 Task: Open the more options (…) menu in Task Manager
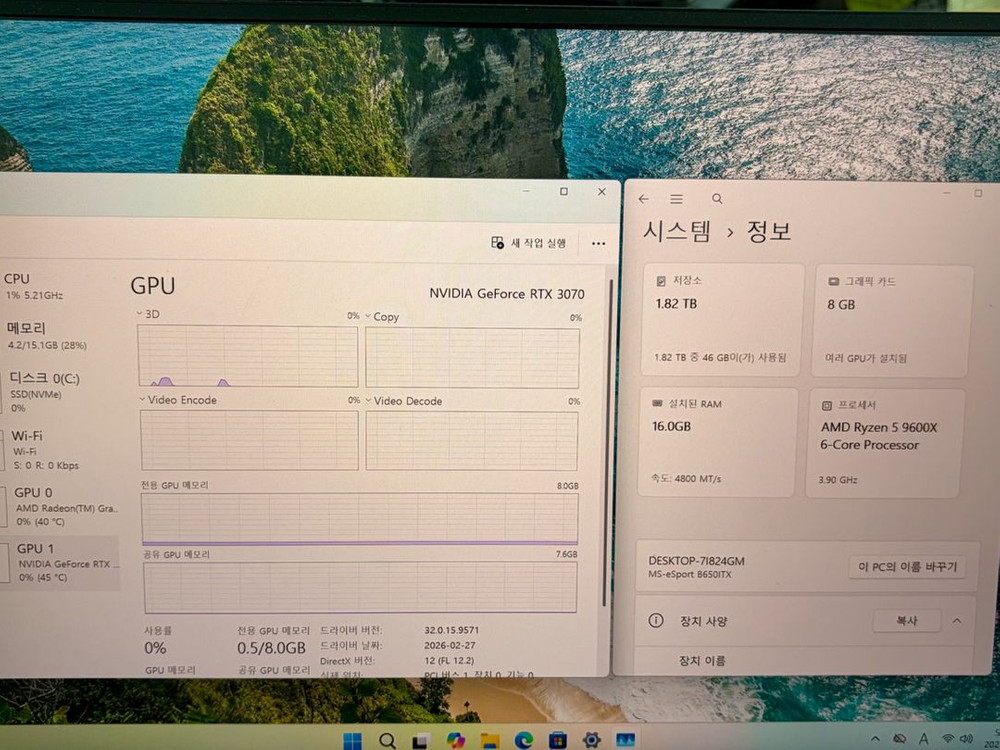click(x=598, y=244)
